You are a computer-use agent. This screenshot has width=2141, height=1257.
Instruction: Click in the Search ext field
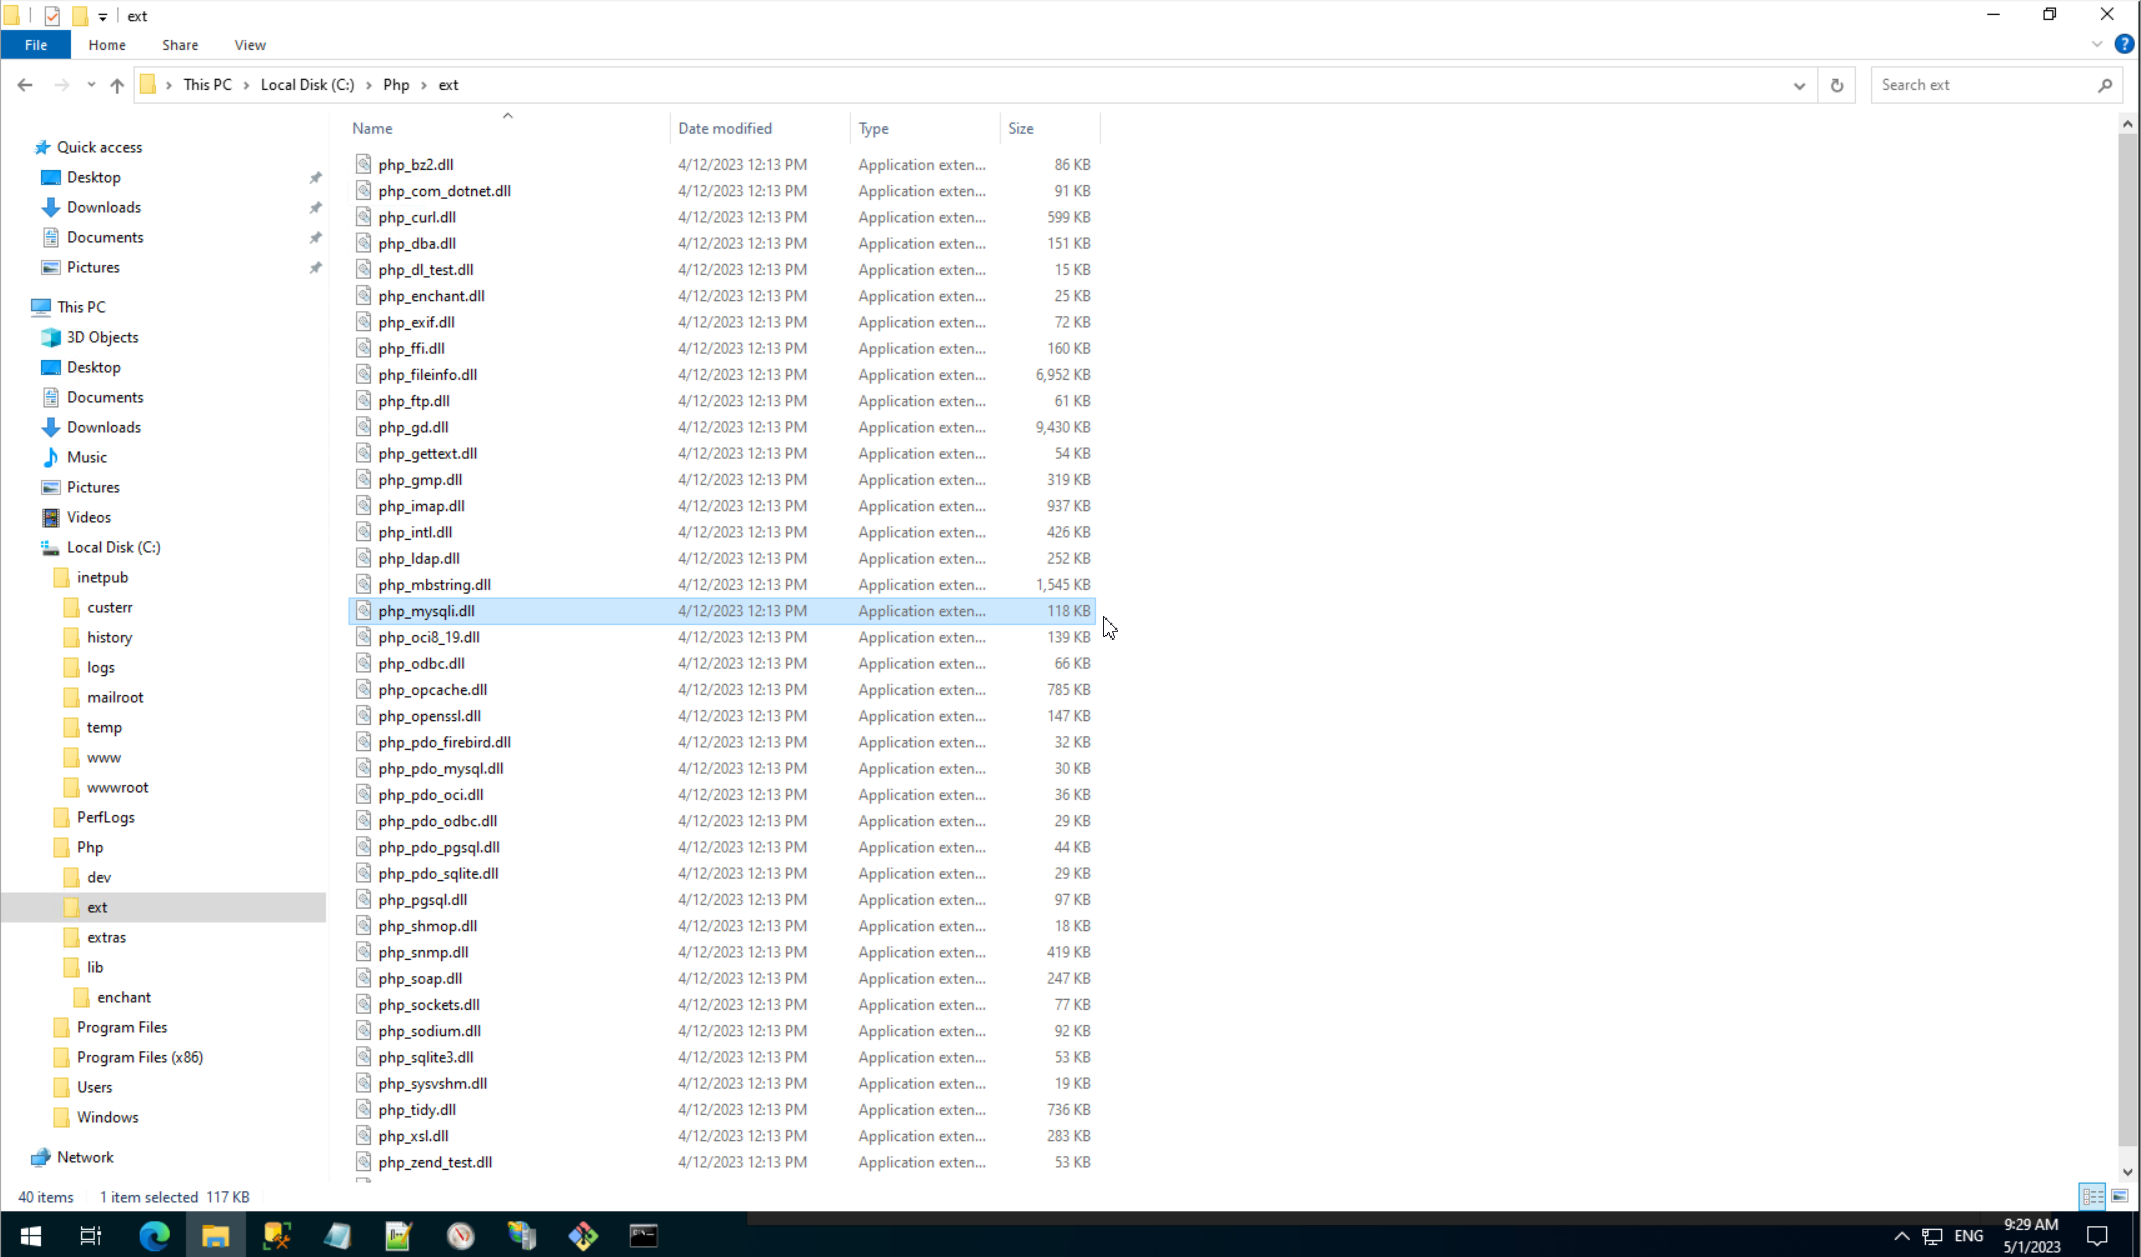[1984, 85]
